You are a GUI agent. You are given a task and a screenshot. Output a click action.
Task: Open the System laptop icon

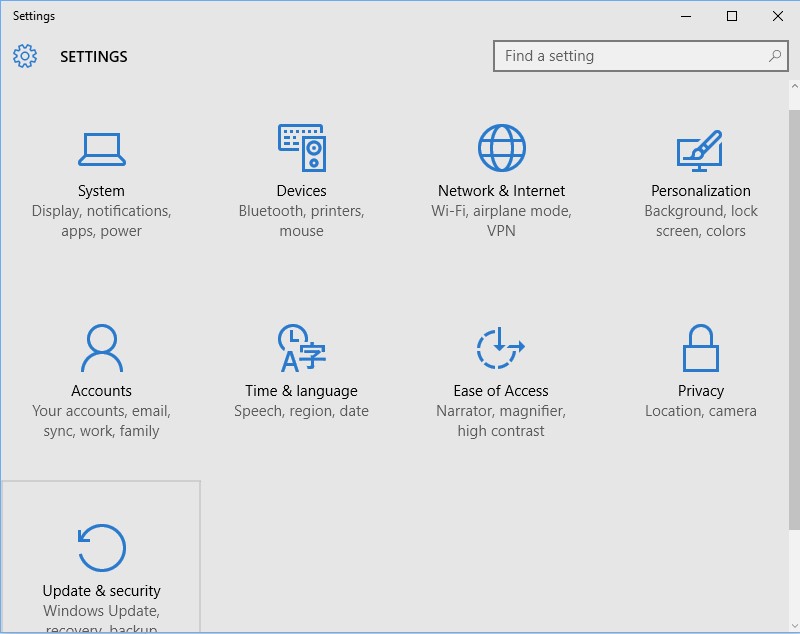coord(102,149)
